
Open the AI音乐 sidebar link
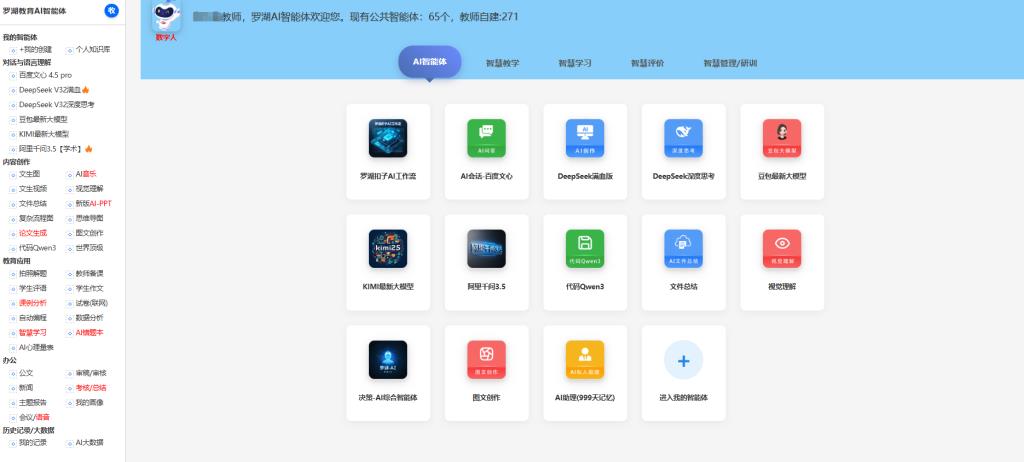click(86, 174)
